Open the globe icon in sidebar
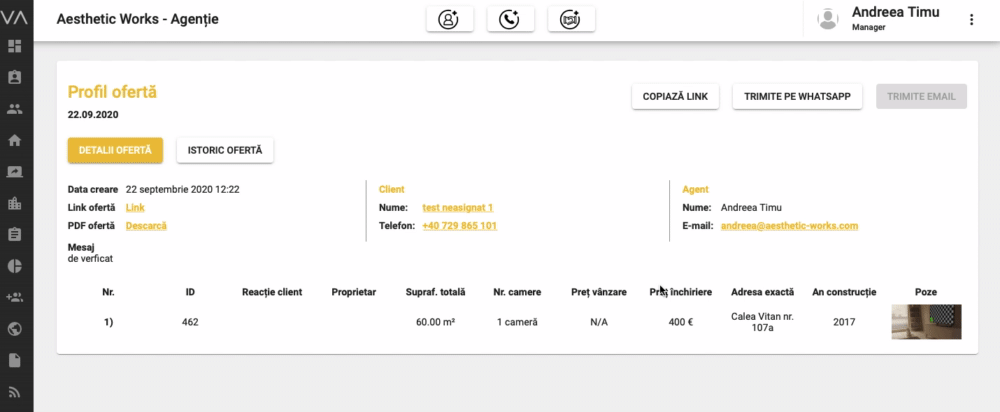1000x412 pixels. tap(14, 328)
